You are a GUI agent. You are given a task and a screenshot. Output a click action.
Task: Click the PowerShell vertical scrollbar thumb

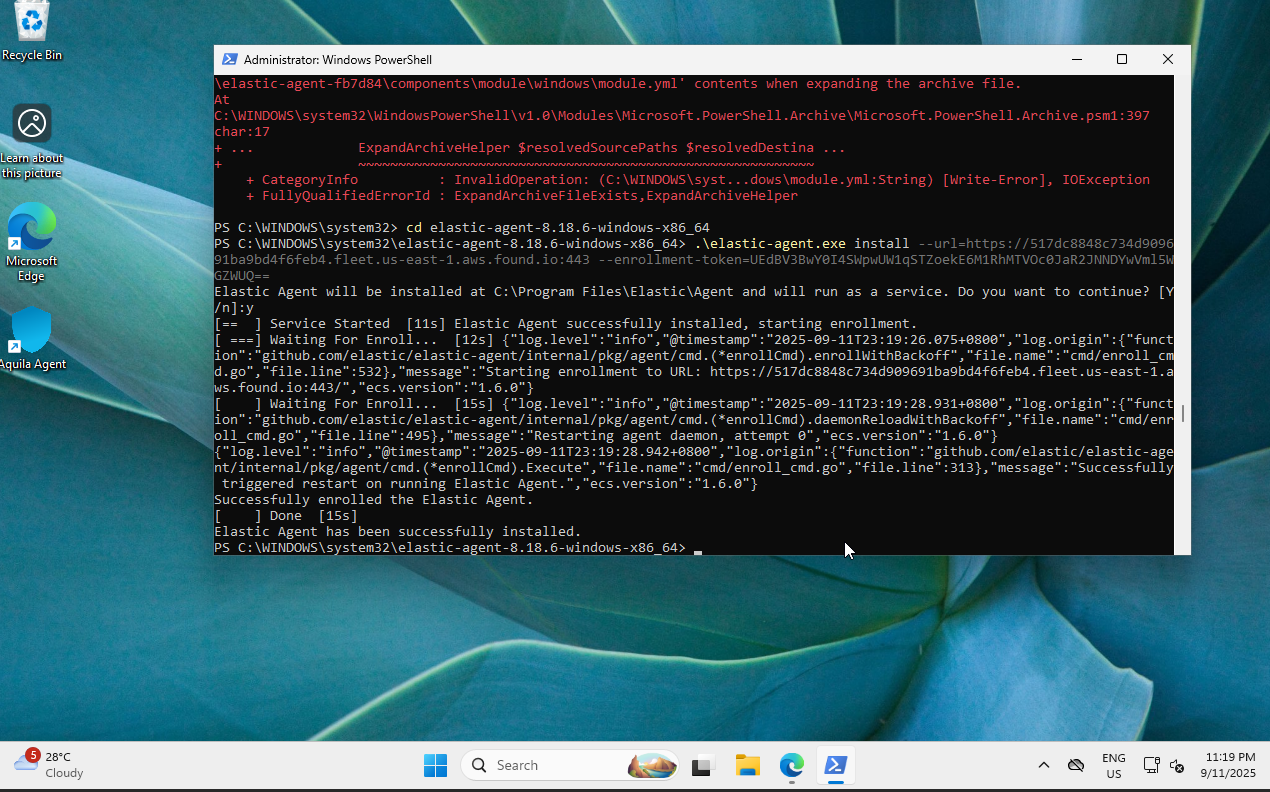(1182, 413)
